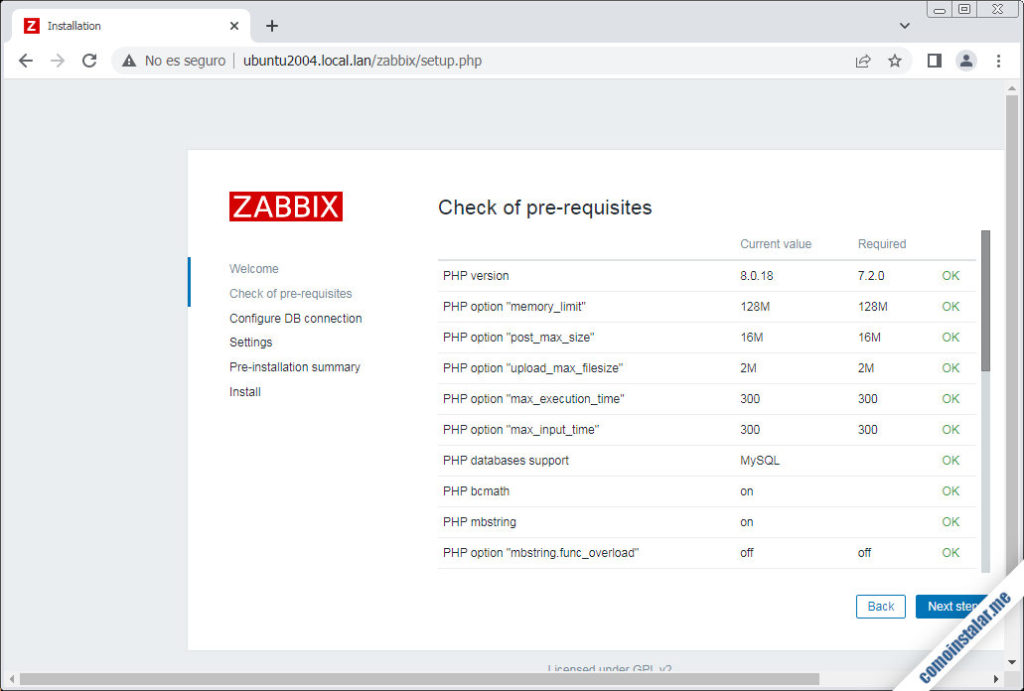The height and width of the screenshot is (691, 1024).
Task: Click the 'Configure DB connection' step
Action: tap(295, 317)
